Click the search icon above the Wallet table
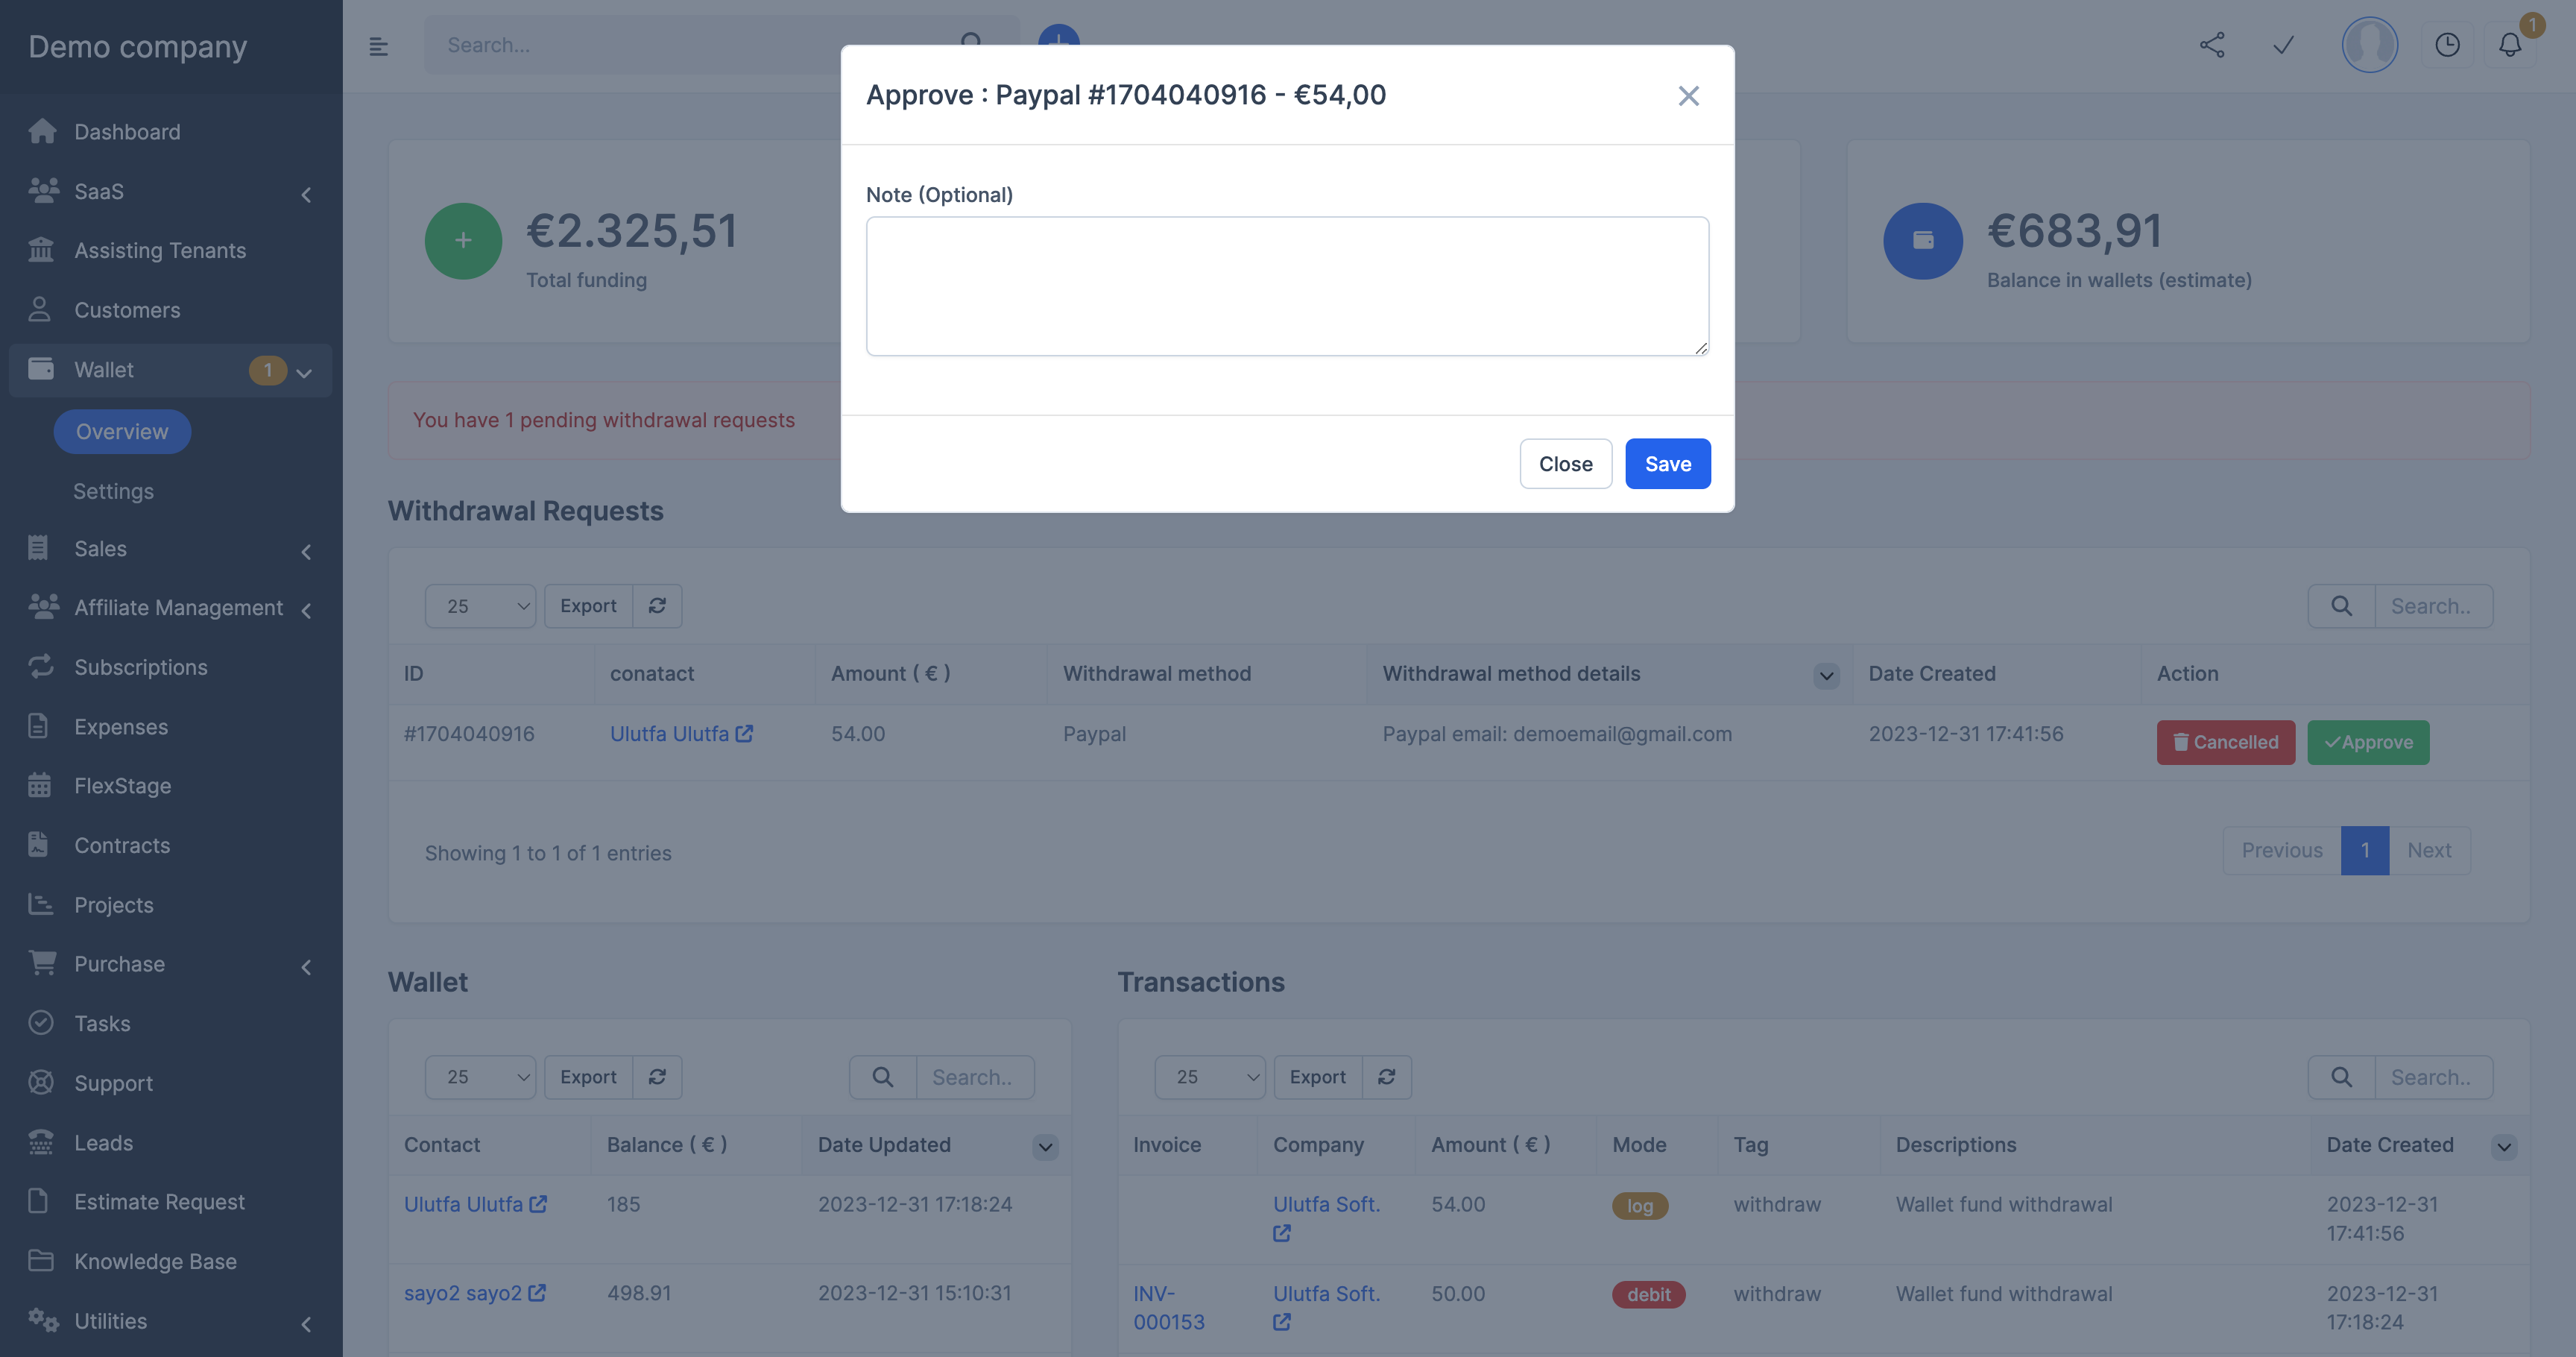 point(881,1077)
